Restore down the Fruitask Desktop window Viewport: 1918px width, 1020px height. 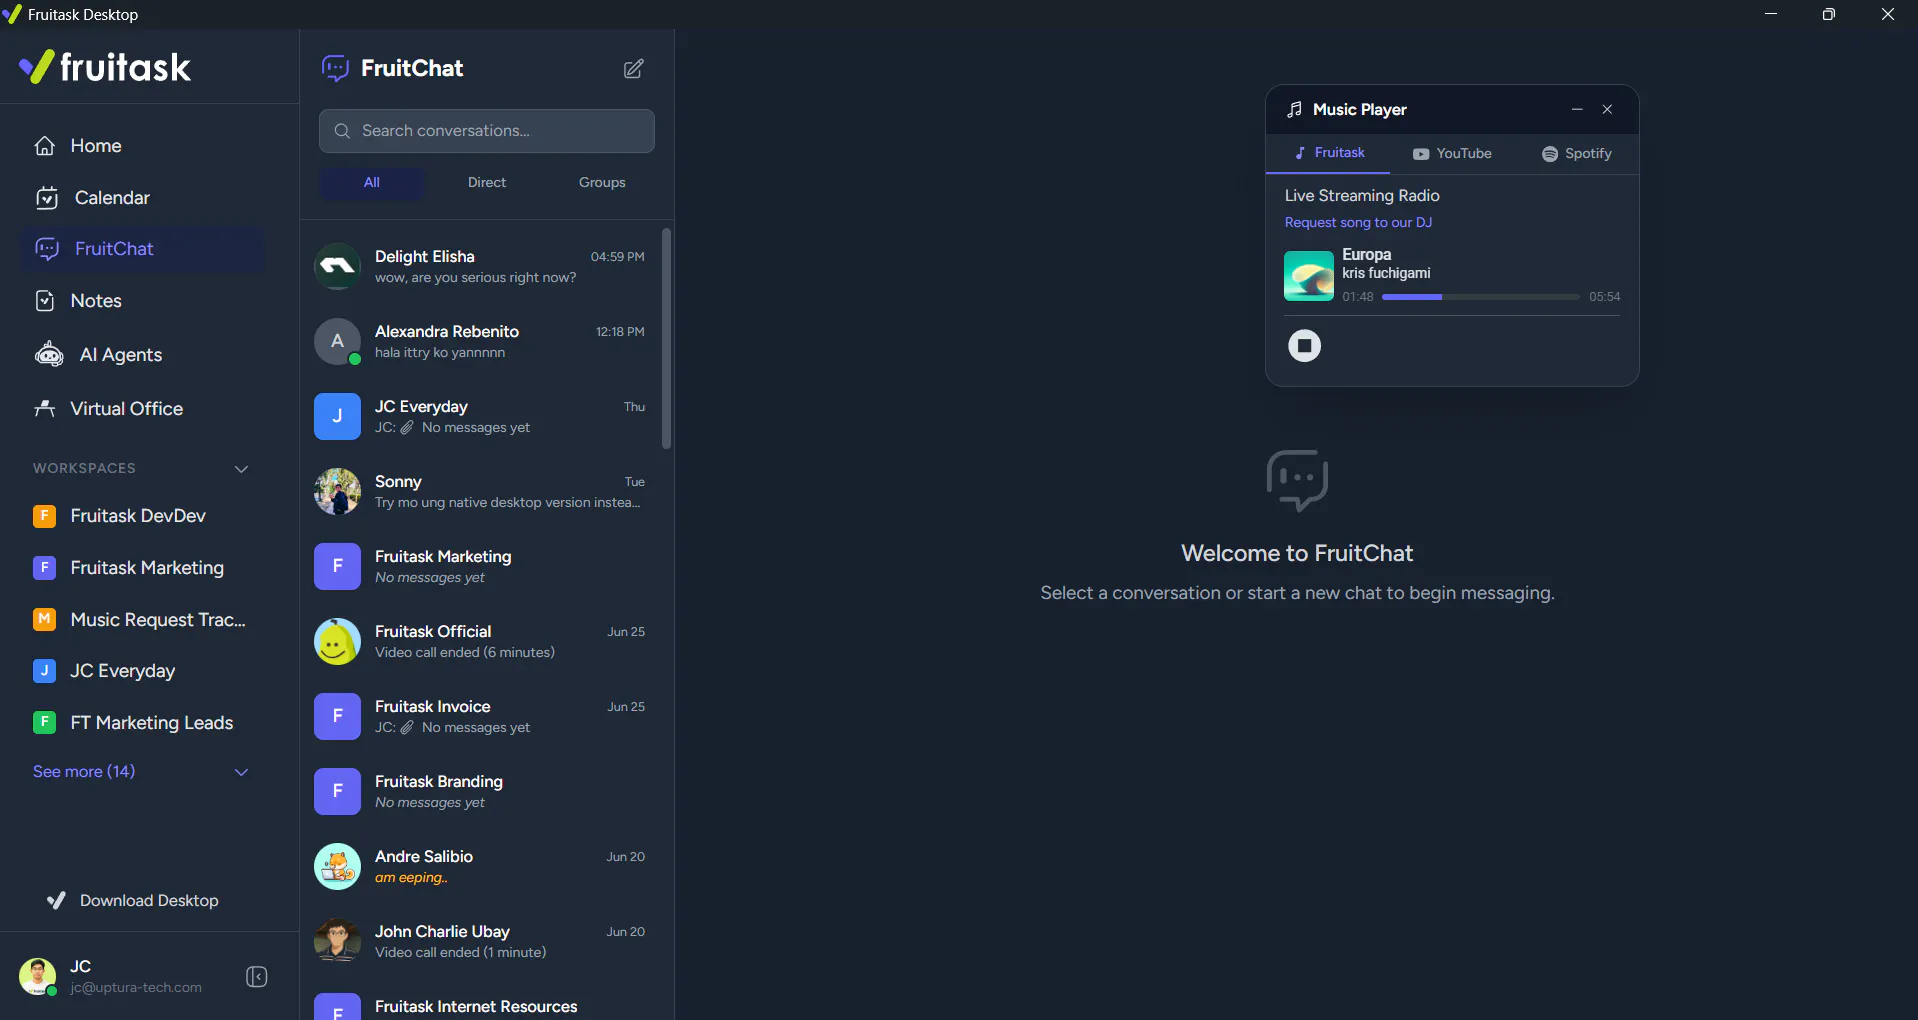(x=1829, y=14)
